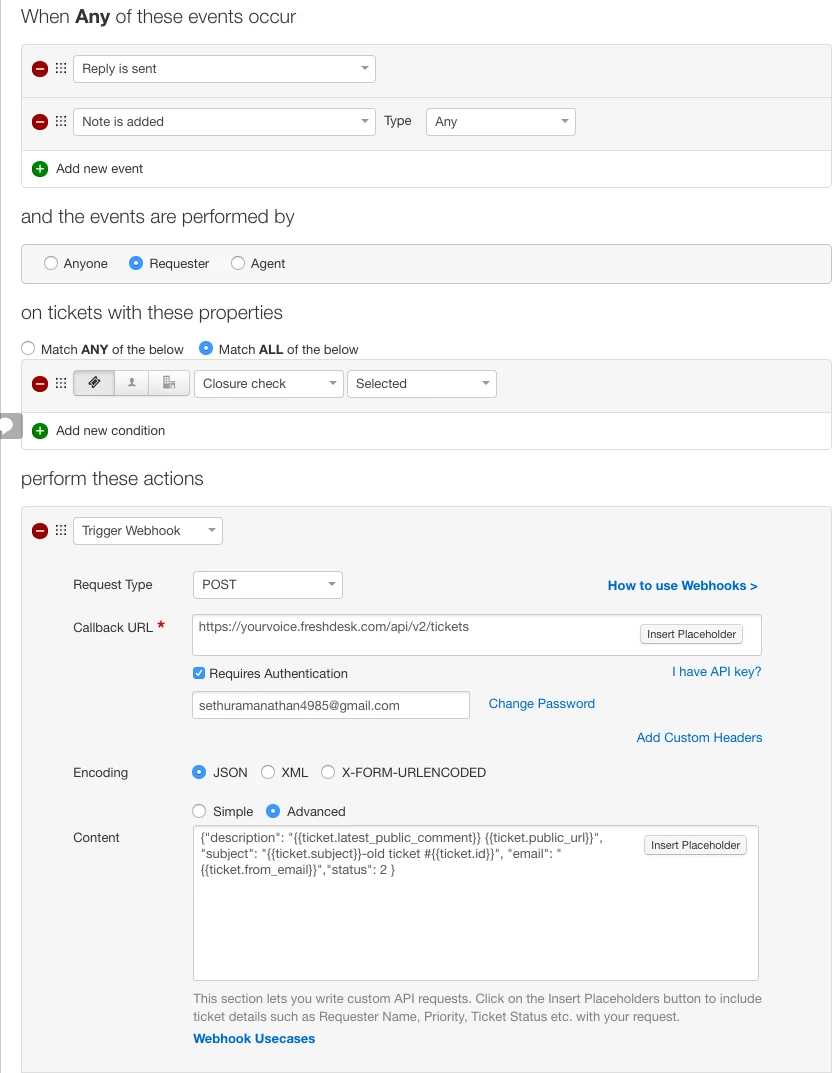Image resolution: width=832 pixels, height=1073 pixels.
Task: Click drag handle of Closure check condition
Action: 61,383
